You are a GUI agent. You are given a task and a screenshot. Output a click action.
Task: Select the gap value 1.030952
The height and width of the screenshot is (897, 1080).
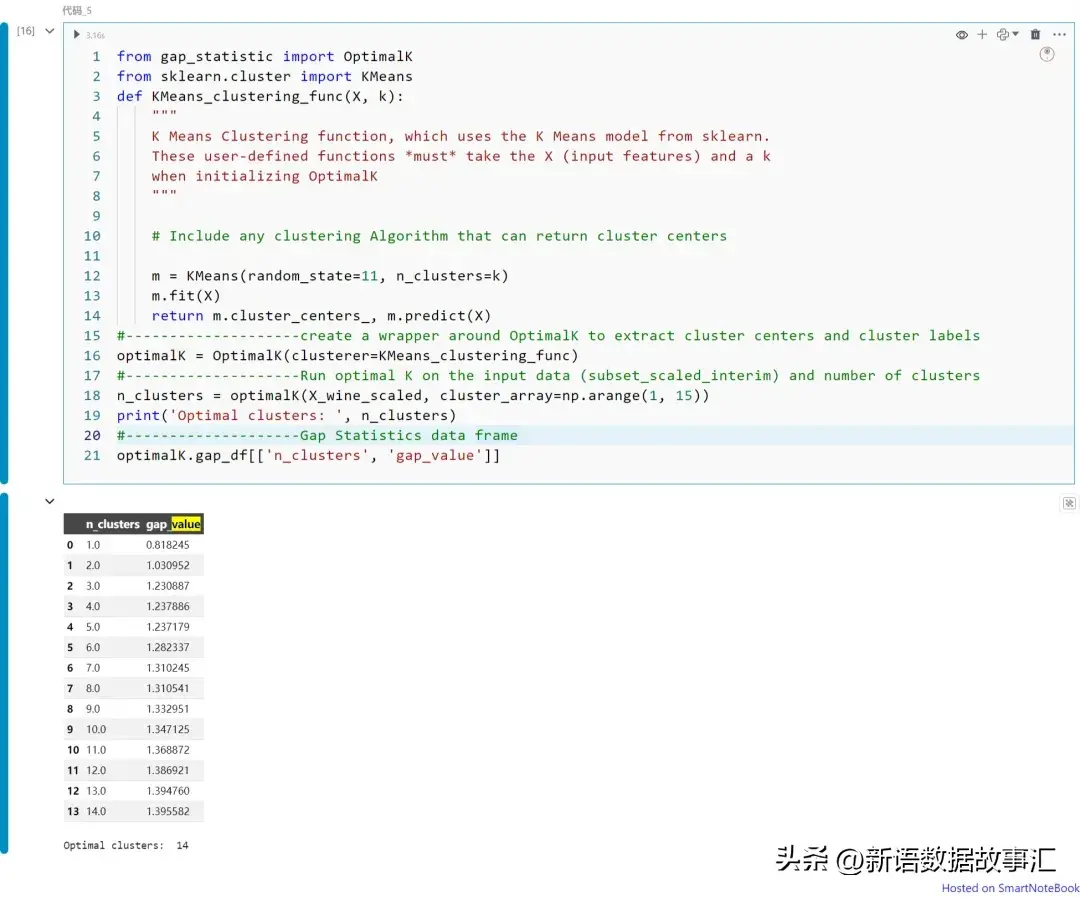coord(167,566)
